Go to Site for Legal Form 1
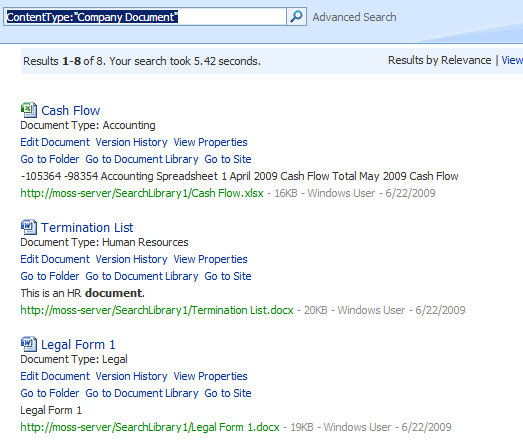The image size is (523, 442). 228,393
